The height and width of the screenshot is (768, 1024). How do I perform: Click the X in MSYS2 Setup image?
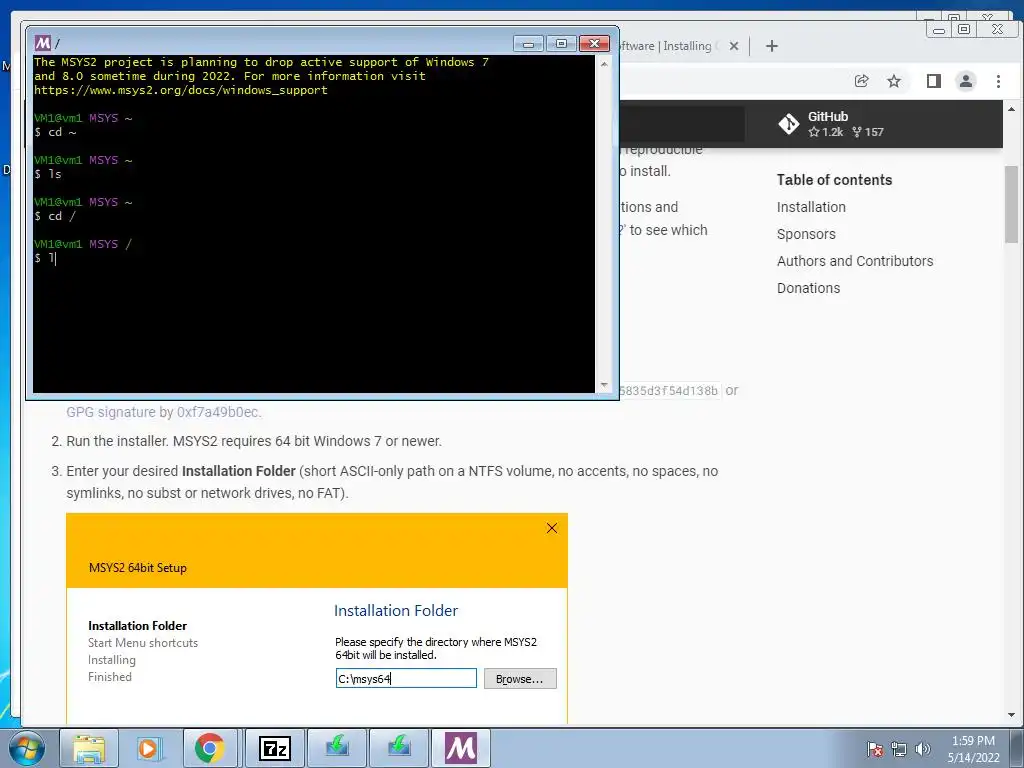552,528
